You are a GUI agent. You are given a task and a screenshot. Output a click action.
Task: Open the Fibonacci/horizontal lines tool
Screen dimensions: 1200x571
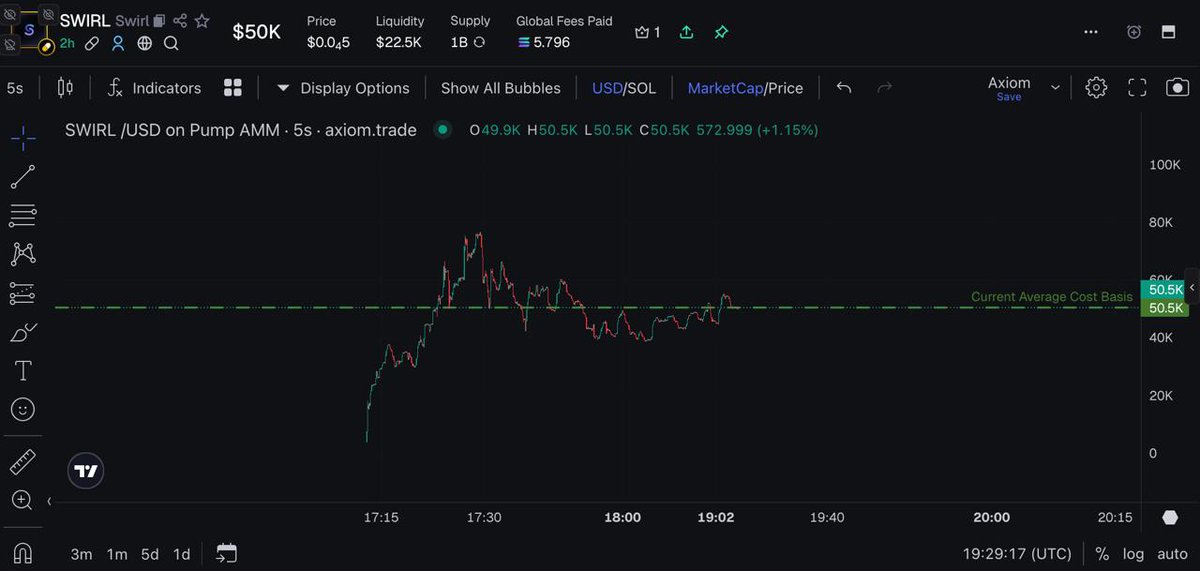click(23, 215)
